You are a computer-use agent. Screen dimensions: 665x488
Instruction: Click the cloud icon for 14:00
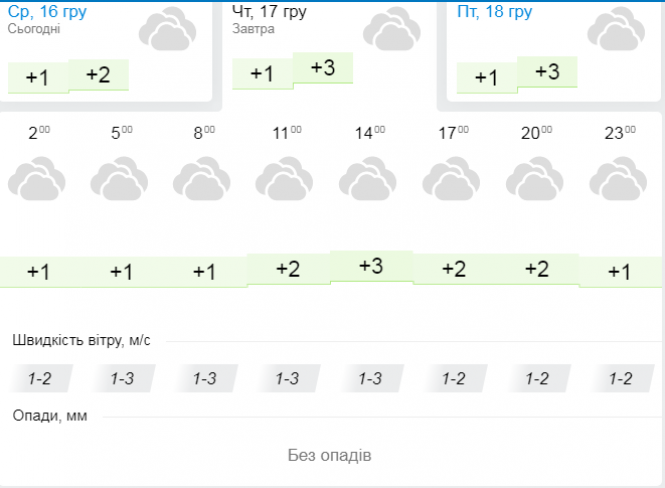click(x=369, y=180)
